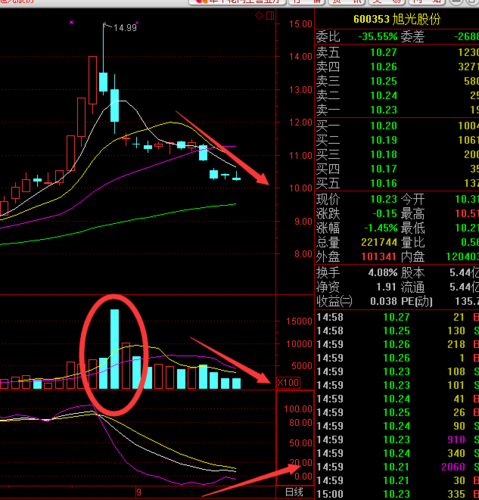
Task: Select 买一 bid row at 10.20
Action: tap(397, 126)
